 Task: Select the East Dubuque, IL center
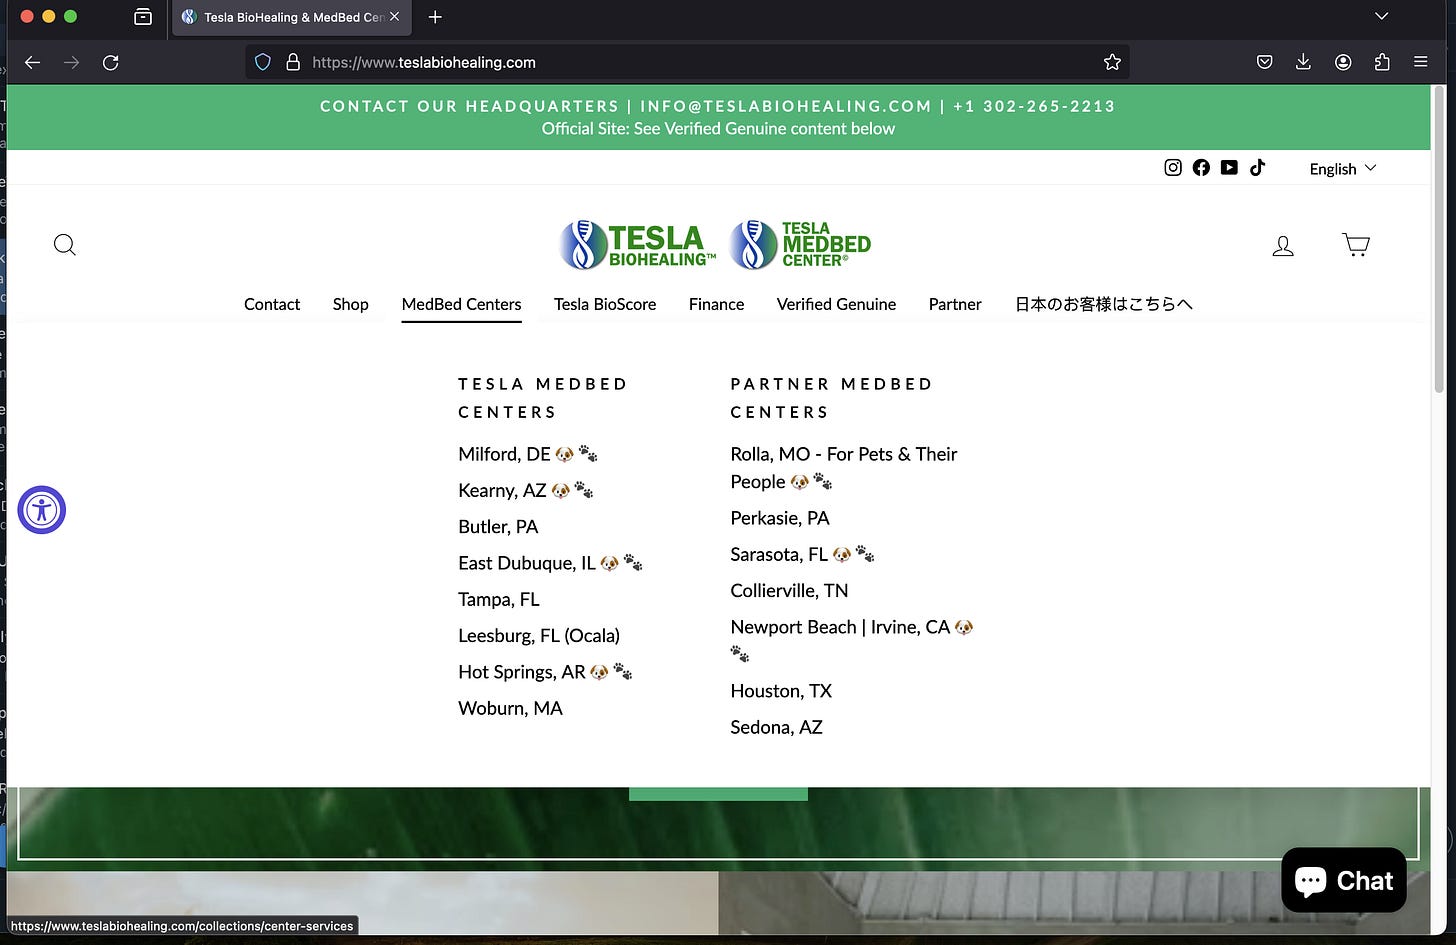[550, 563]
